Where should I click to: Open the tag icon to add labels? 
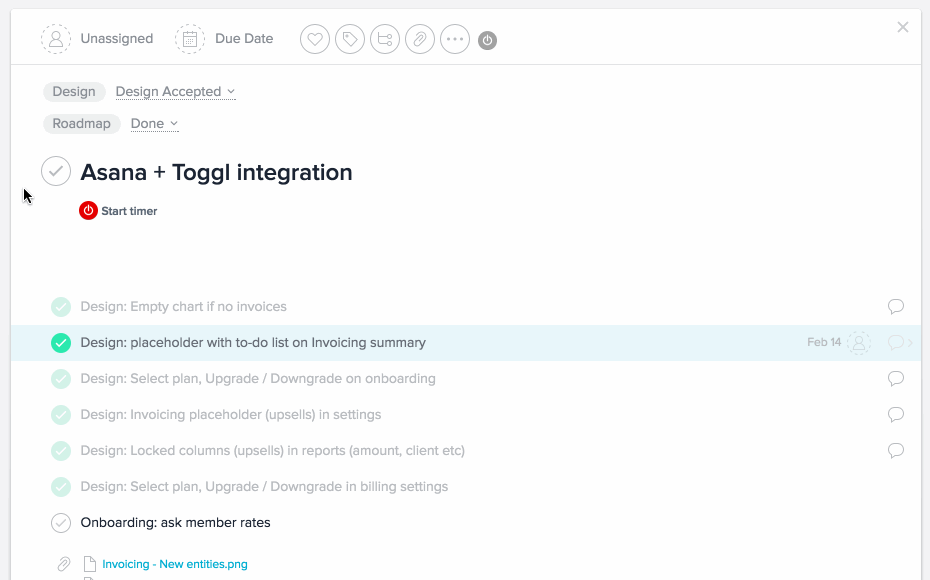coord(349,39)
